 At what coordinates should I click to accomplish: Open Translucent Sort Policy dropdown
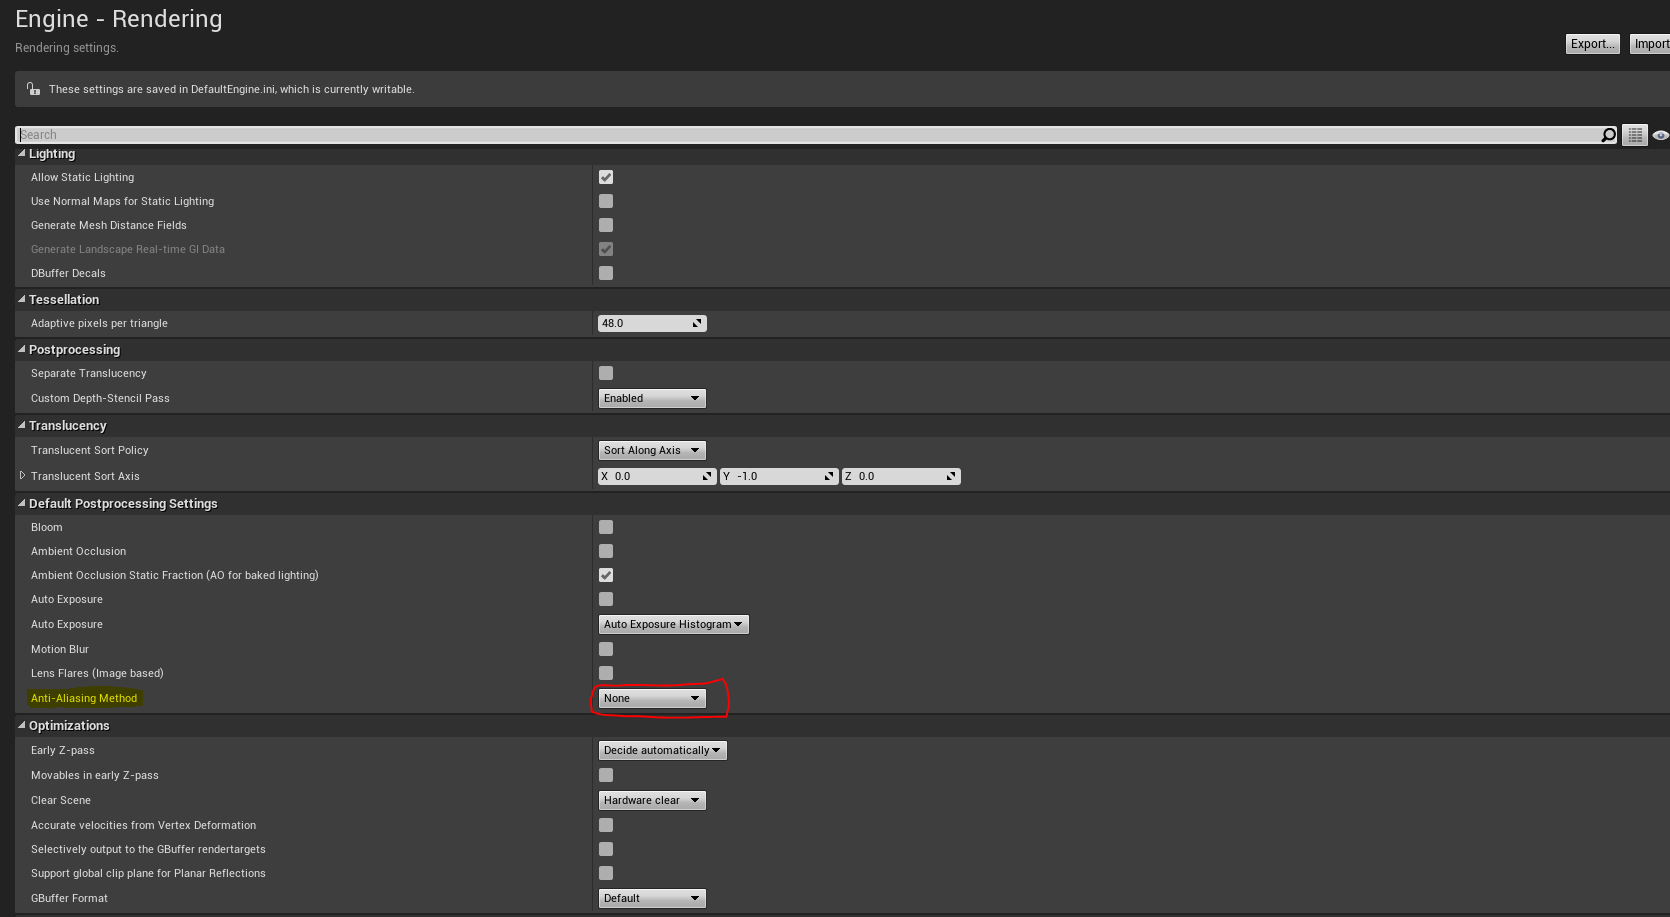pos(652,450)
